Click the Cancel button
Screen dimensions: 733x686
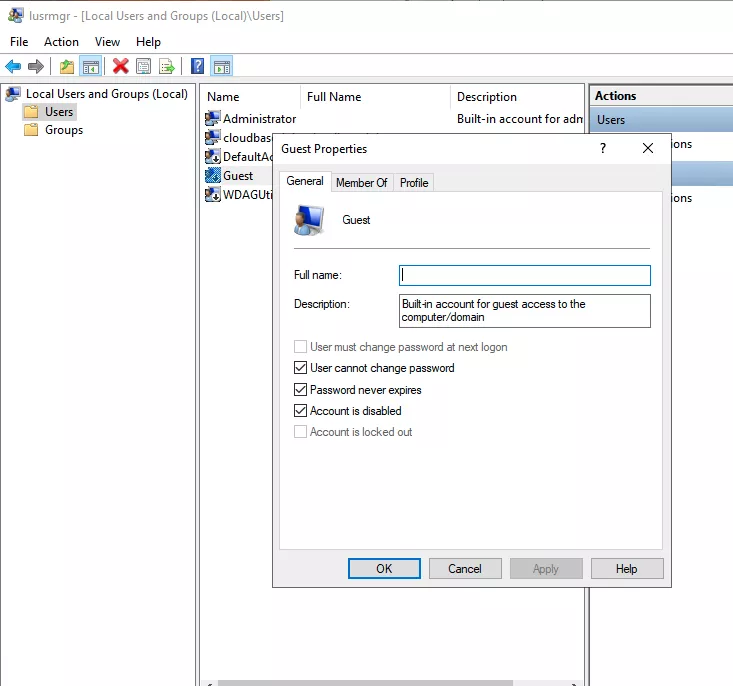464,569
